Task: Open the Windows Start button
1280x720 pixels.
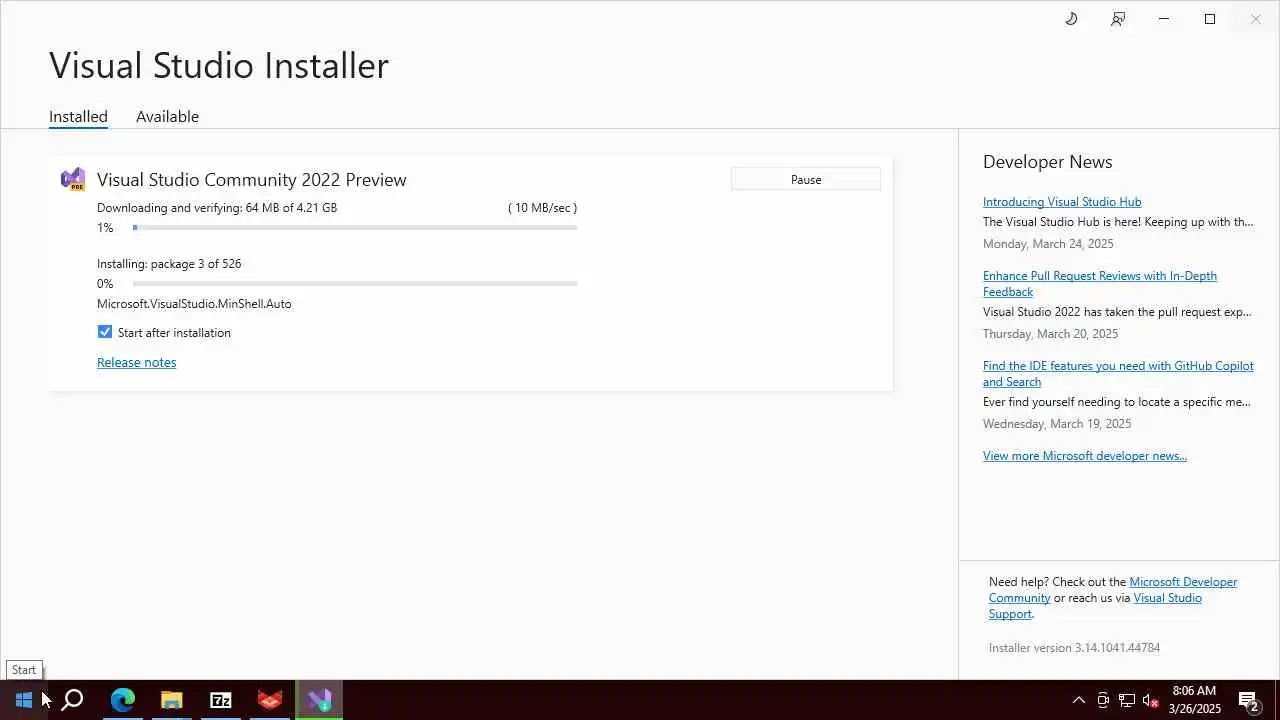Action: pyautogui.click(x=24, y=700)
